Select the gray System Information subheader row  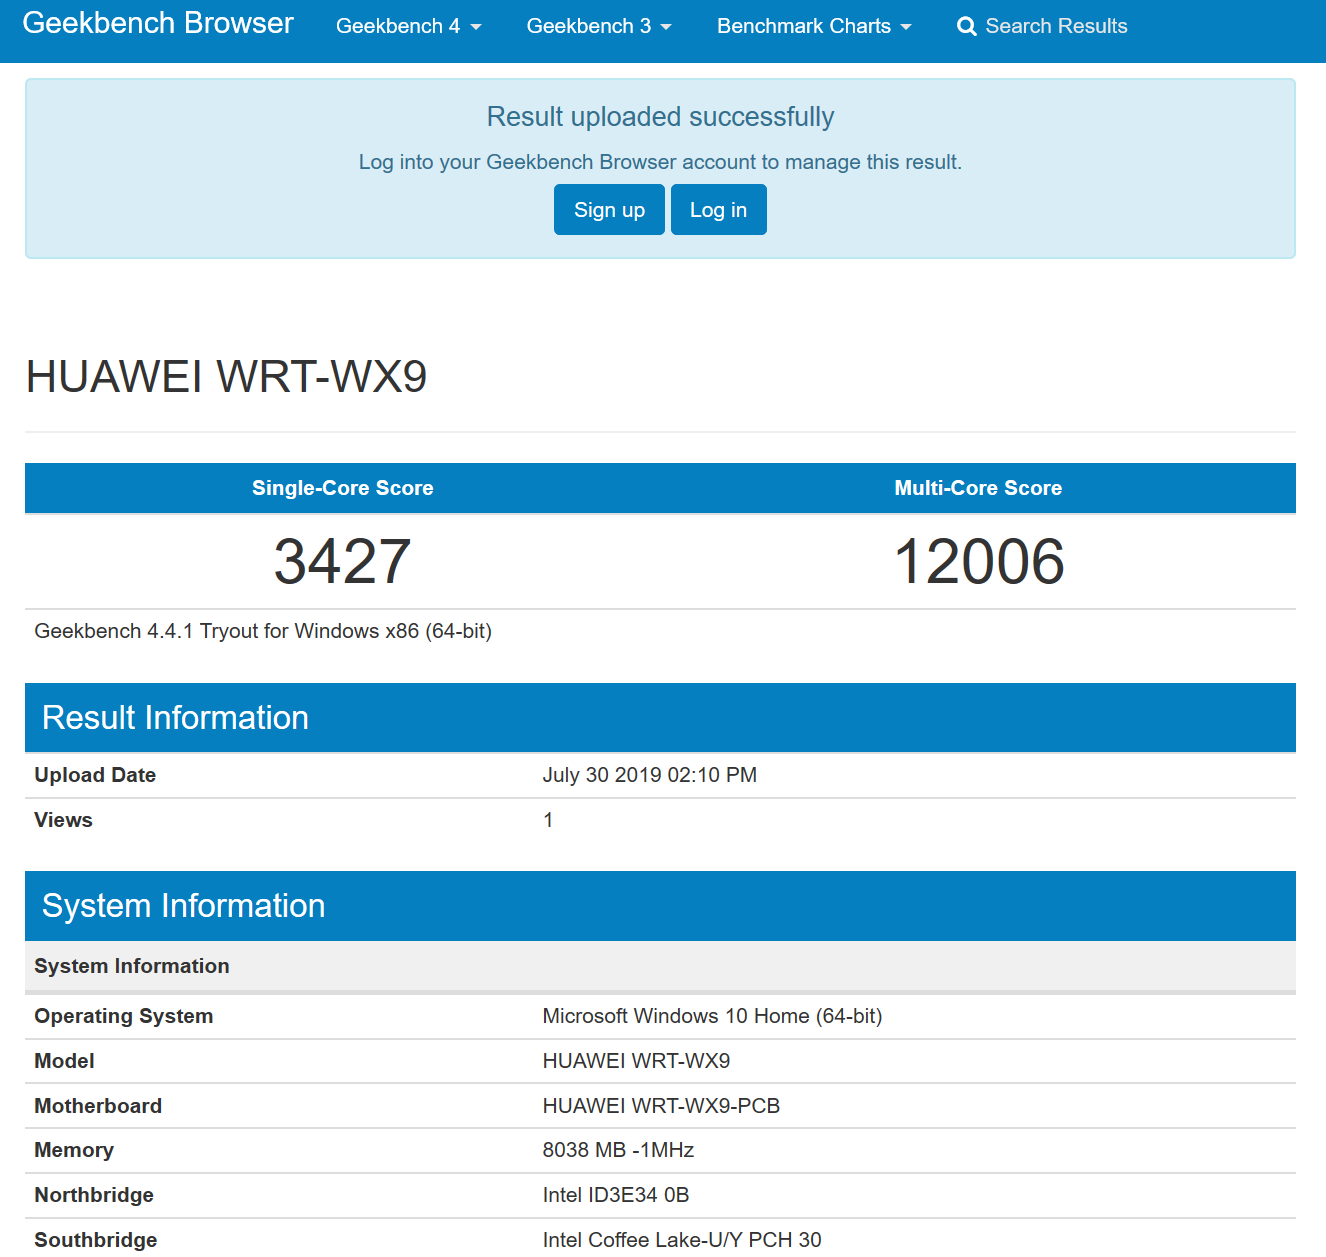(660, 966)
